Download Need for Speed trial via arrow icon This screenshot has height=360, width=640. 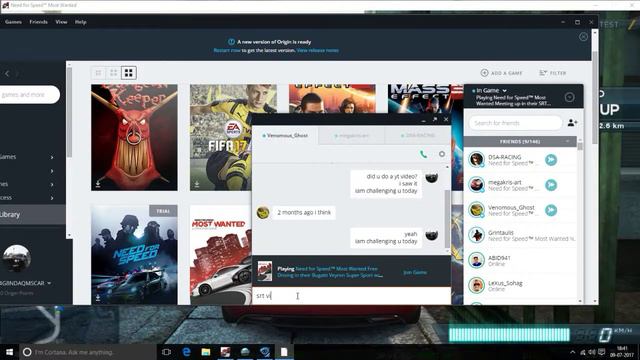pos(98,298)
